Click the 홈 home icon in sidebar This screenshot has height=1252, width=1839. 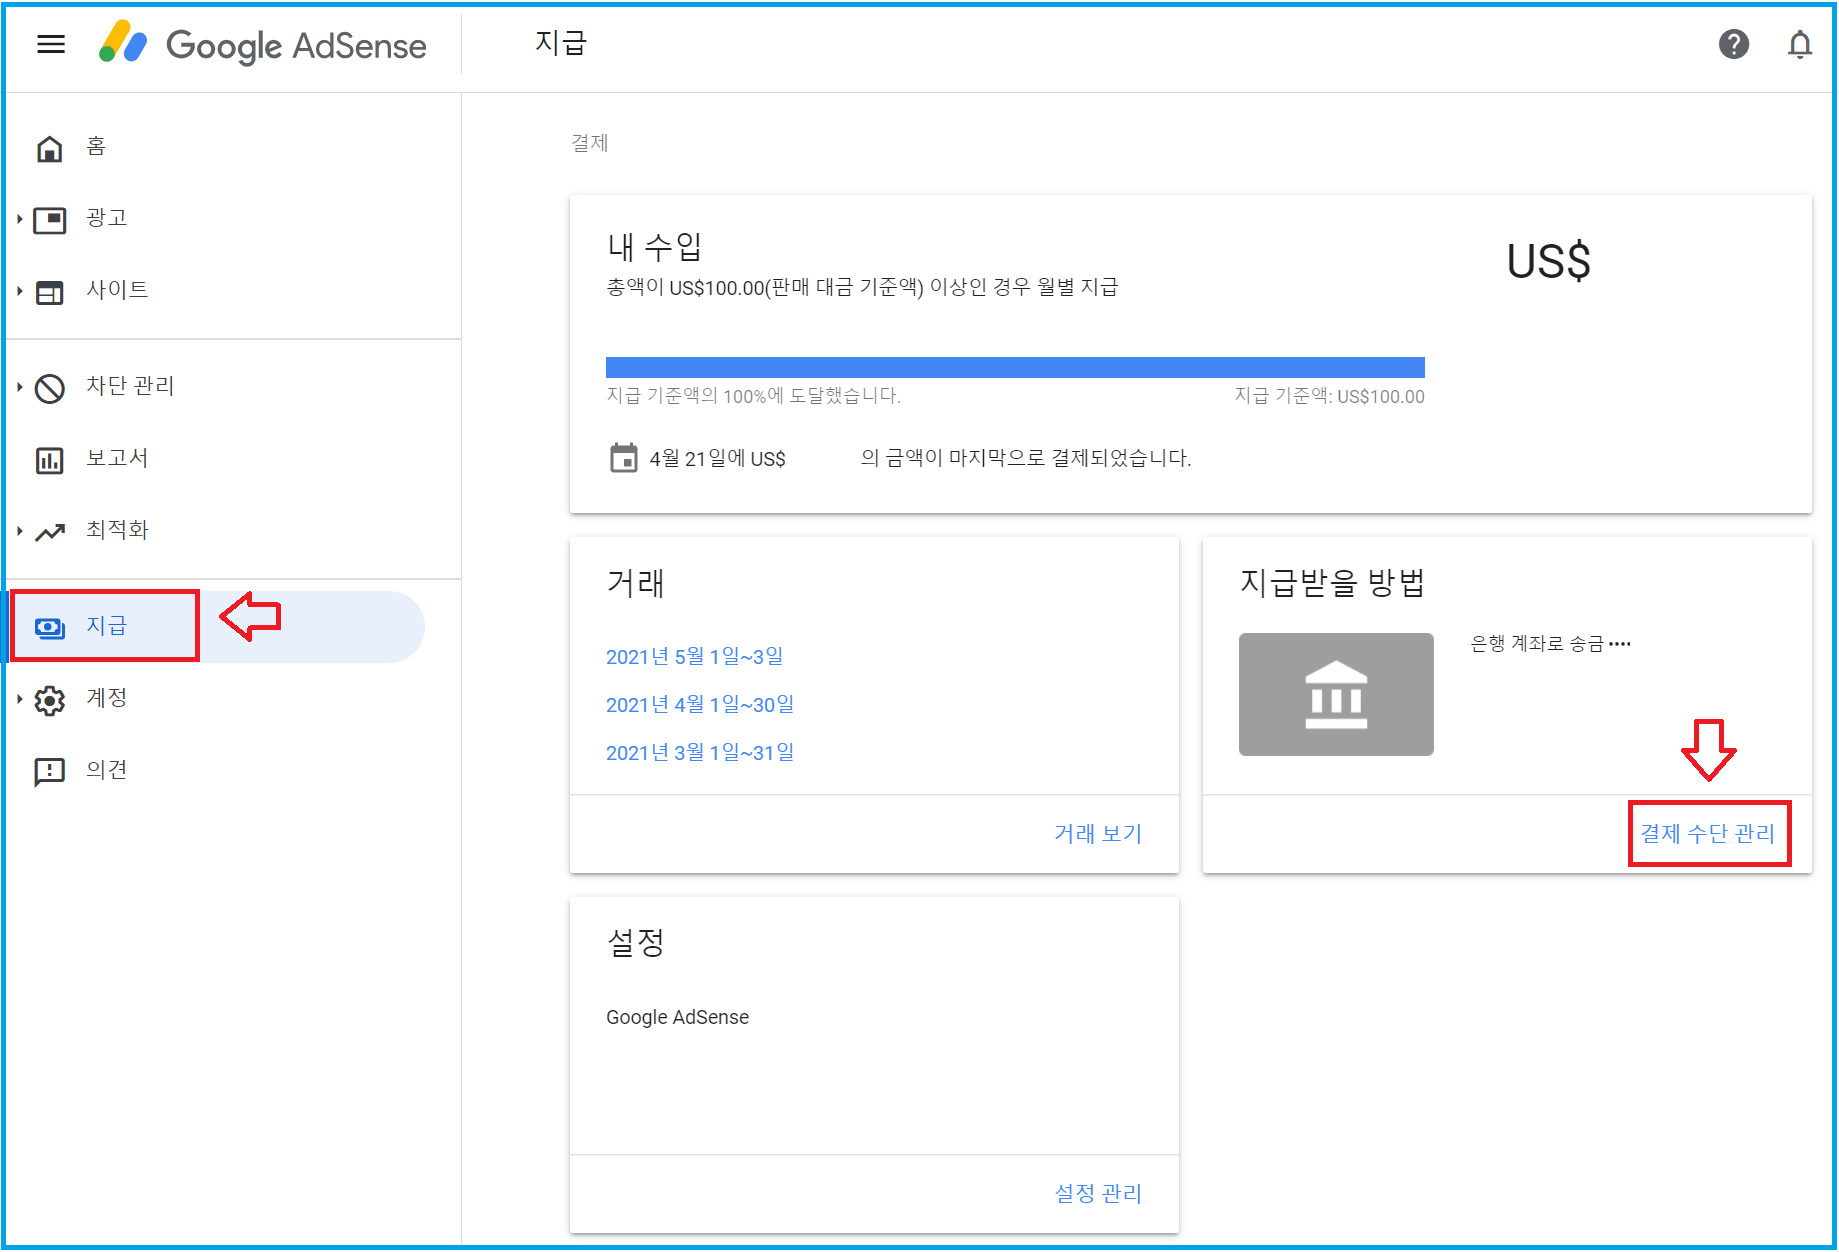tap(50, 148)
